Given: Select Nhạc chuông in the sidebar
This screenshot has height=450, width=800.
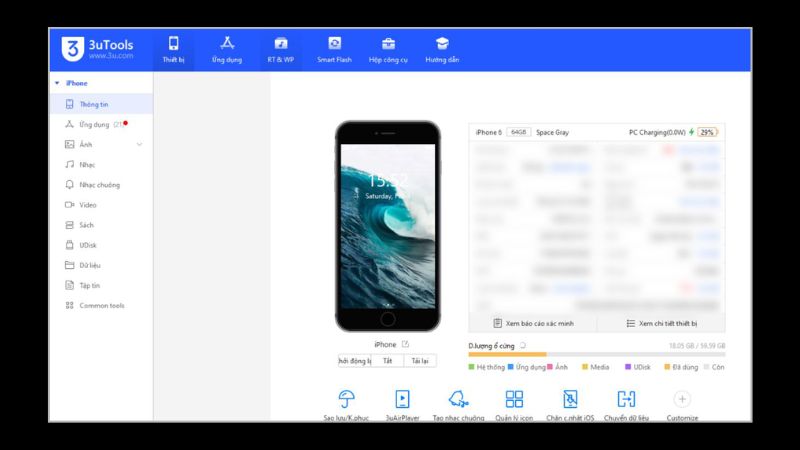Looking at the screenshot, I should pos(99,185).
